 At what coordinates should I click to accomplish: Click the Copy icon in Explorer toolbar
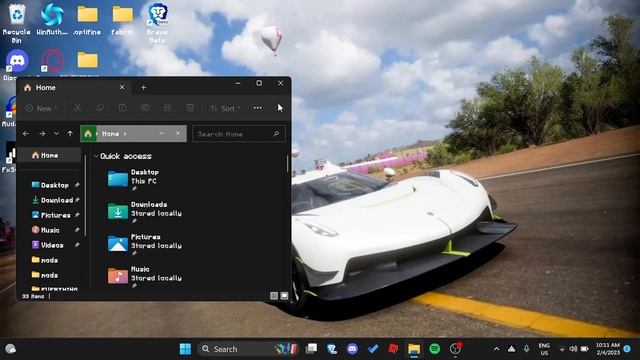(x=100, y=108)
